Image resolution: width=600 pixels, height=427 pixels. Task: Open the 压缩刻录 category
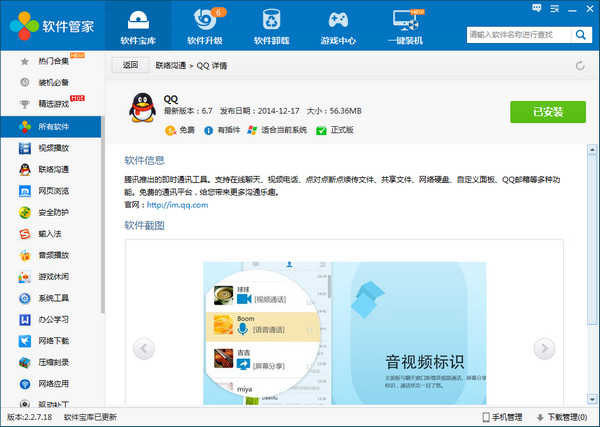point(53,362)
